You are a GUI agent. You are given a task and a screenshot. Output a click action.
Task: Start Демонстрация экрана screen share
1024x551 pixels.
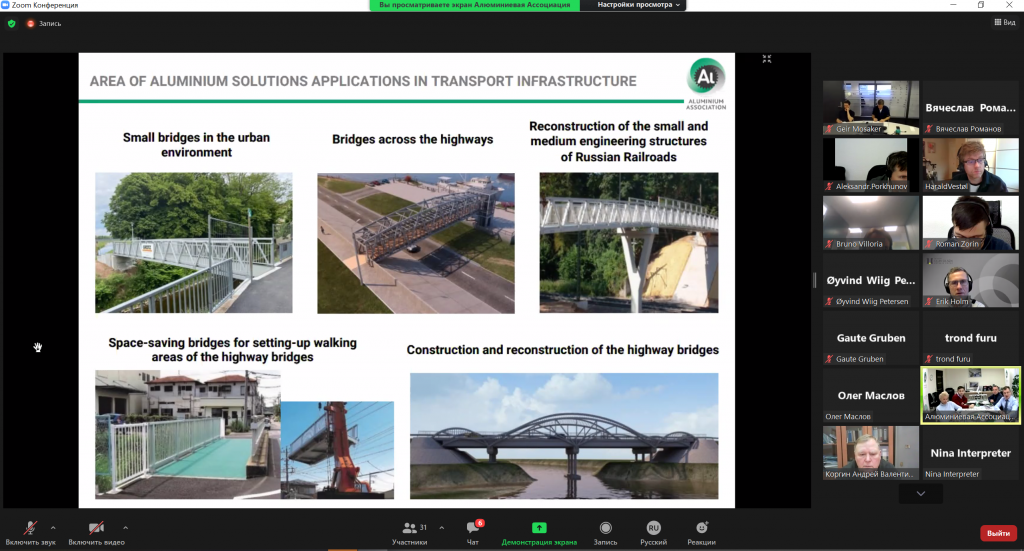(x=539, y=533)
